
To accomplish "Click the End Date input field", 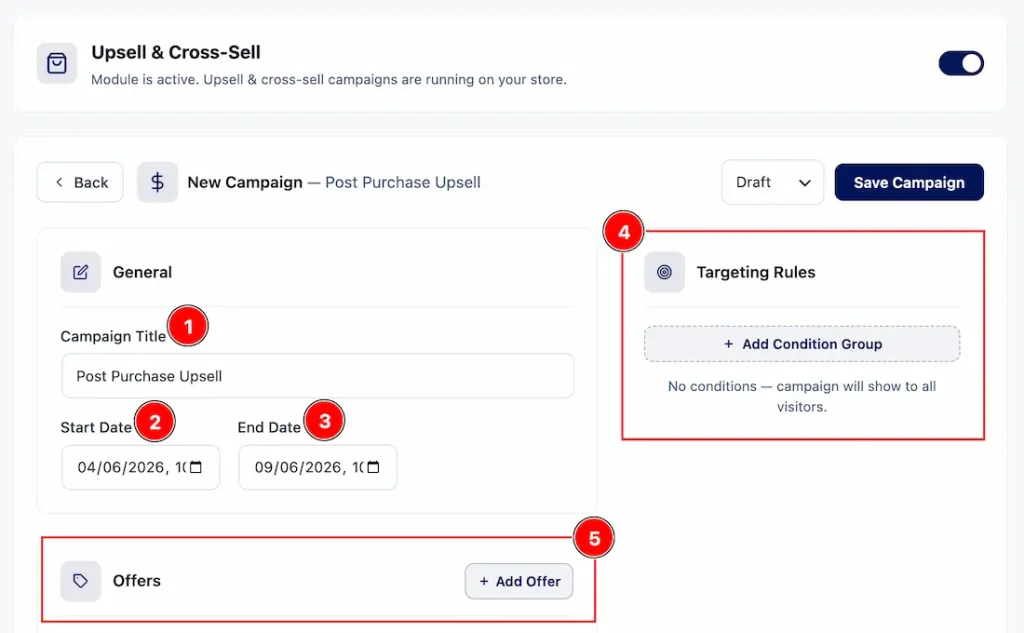I will (x=317, y=467).
